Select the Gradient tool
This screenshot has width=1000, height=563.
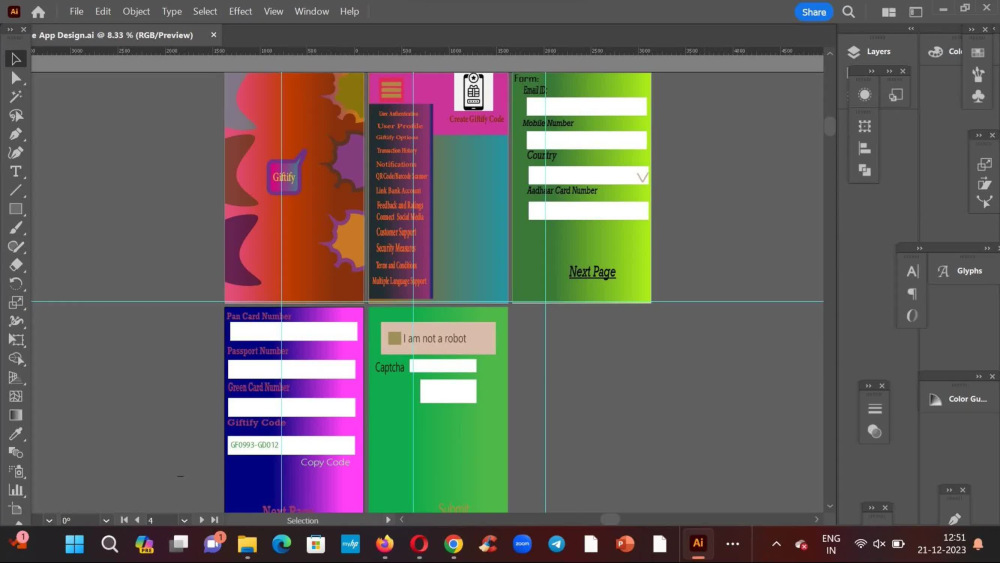(x=16, y=415)
